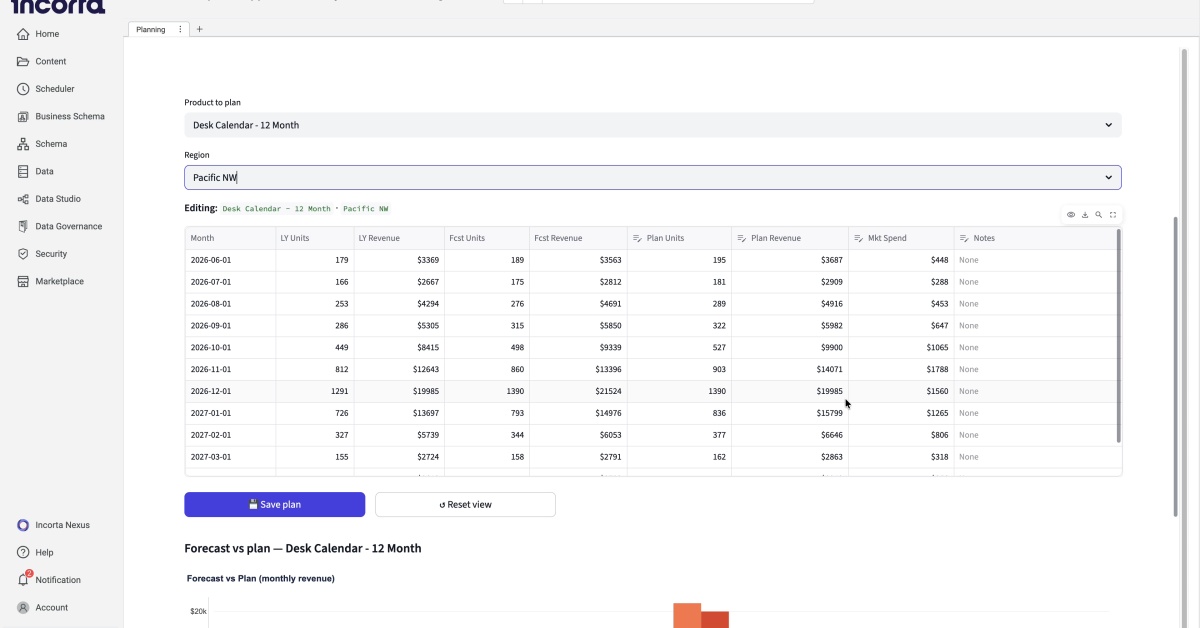This screenshot has width=1200, height=628.
Task: Sort by the Month column header
Action: 229,238
